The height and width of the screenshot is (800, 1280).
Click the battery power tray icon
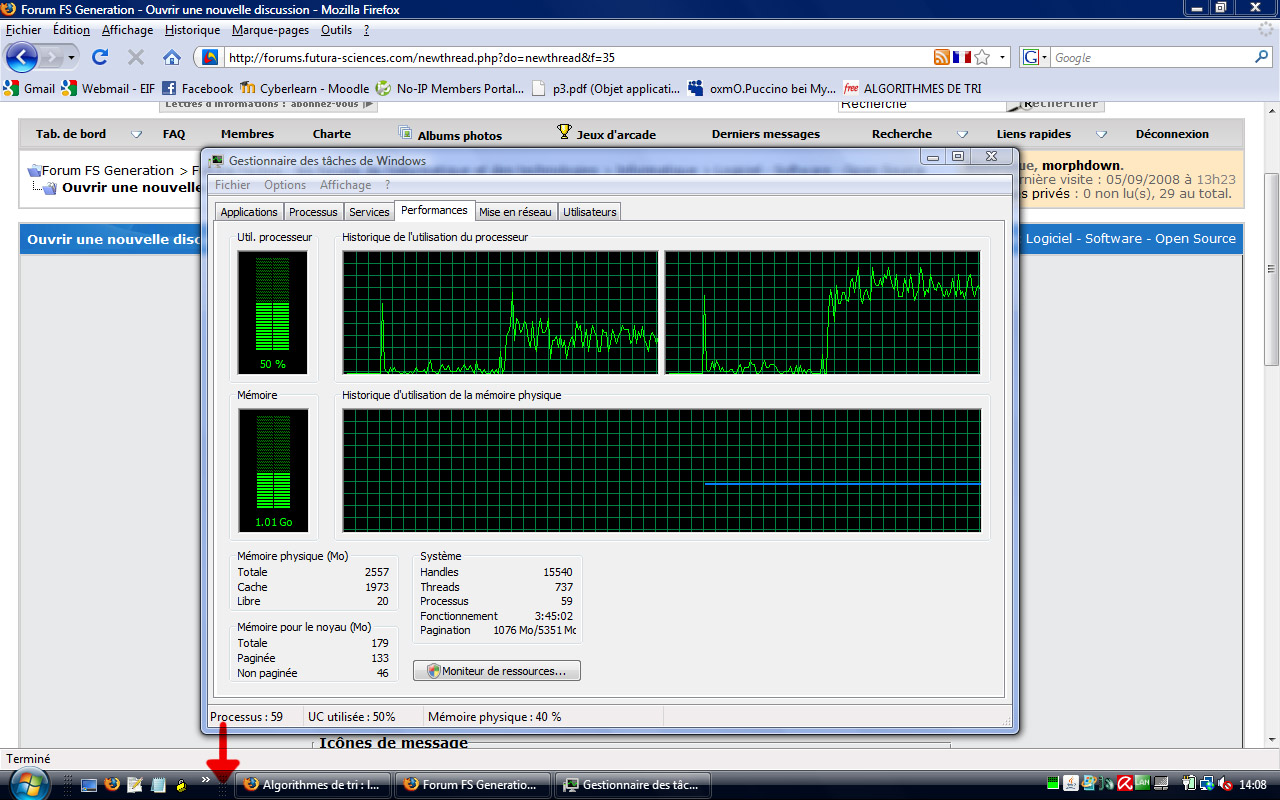point(1189,784)
